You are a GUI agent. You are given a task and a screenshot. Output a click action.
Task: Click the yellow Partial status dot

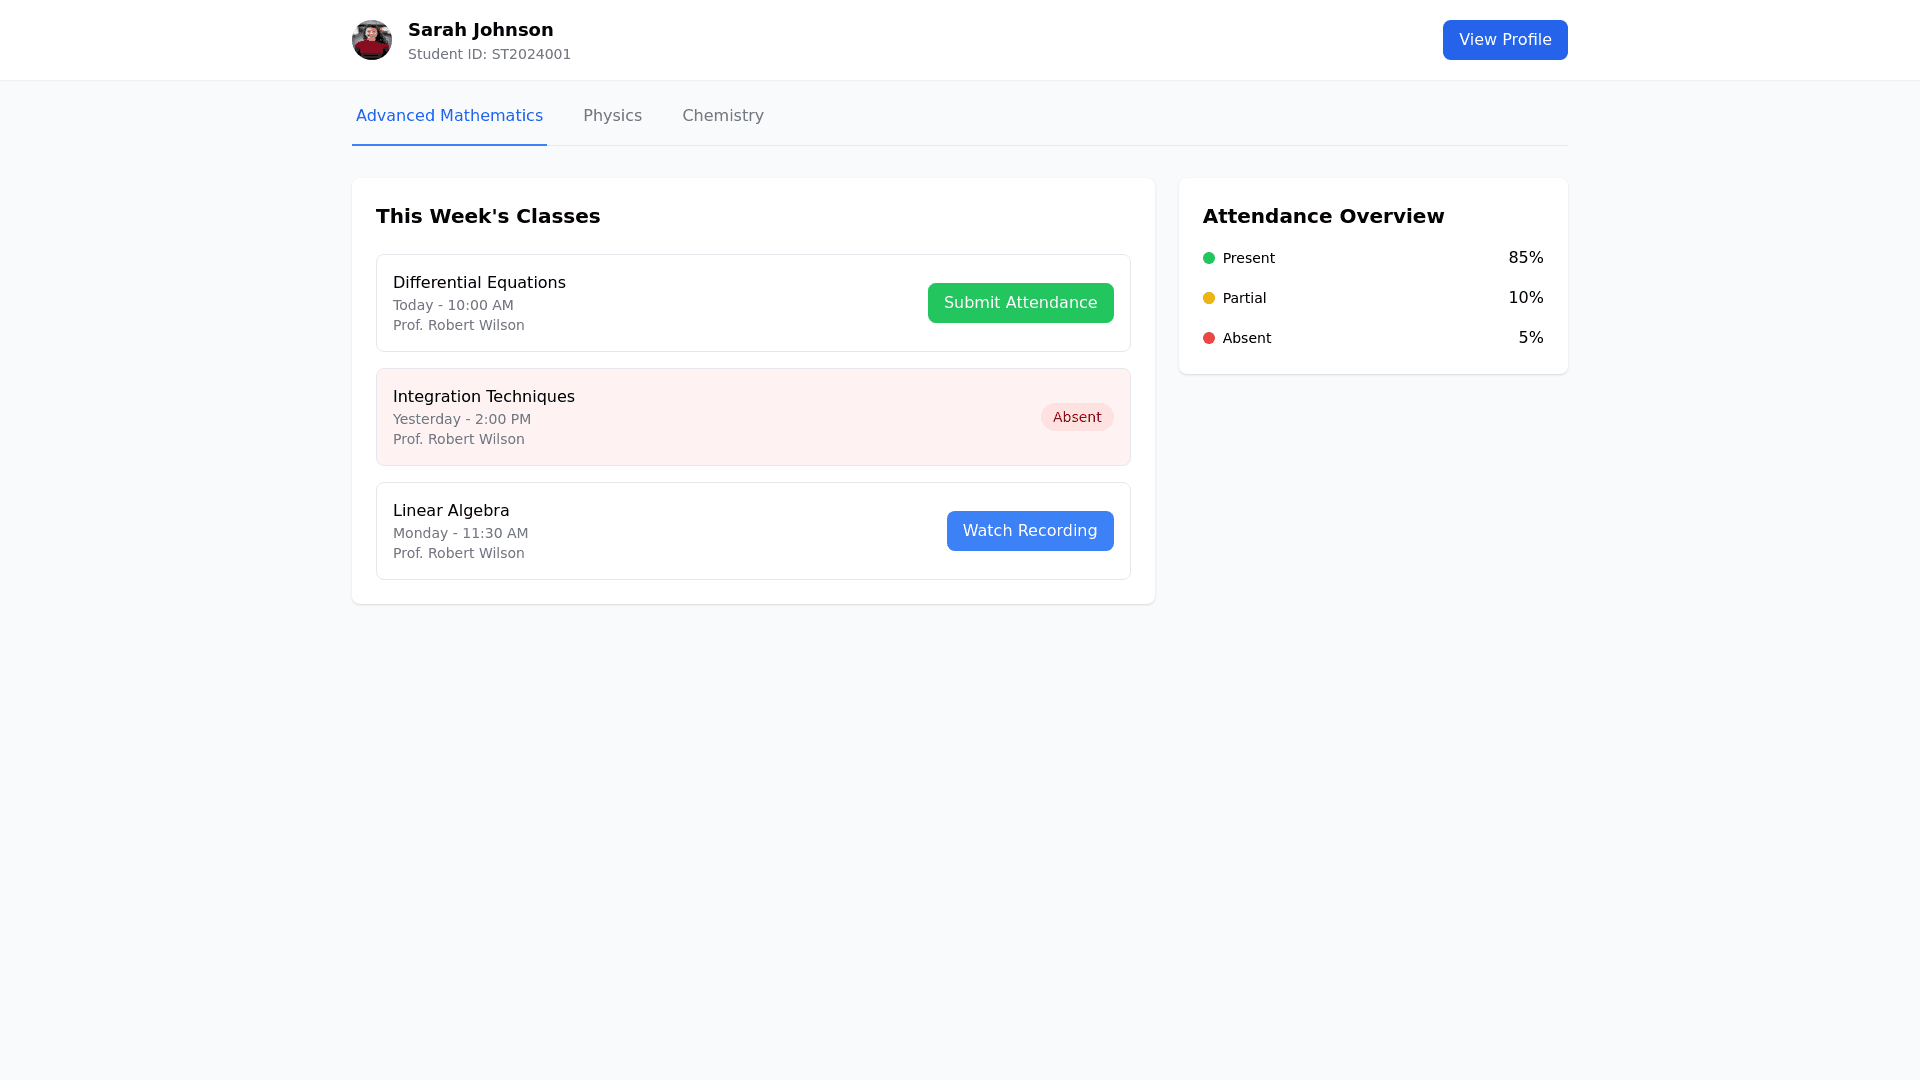[1208, 298]
